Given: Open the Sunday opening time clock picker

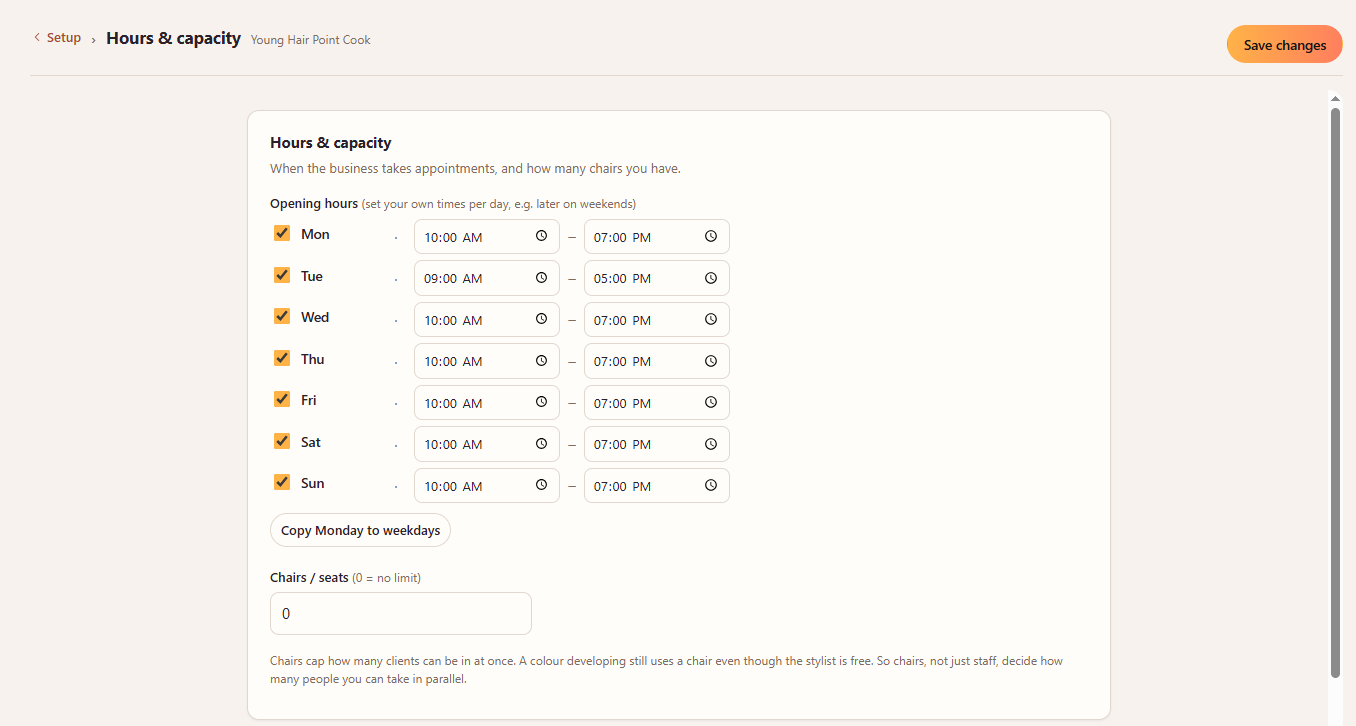Looking at the screenshot, I should [541, 486].
